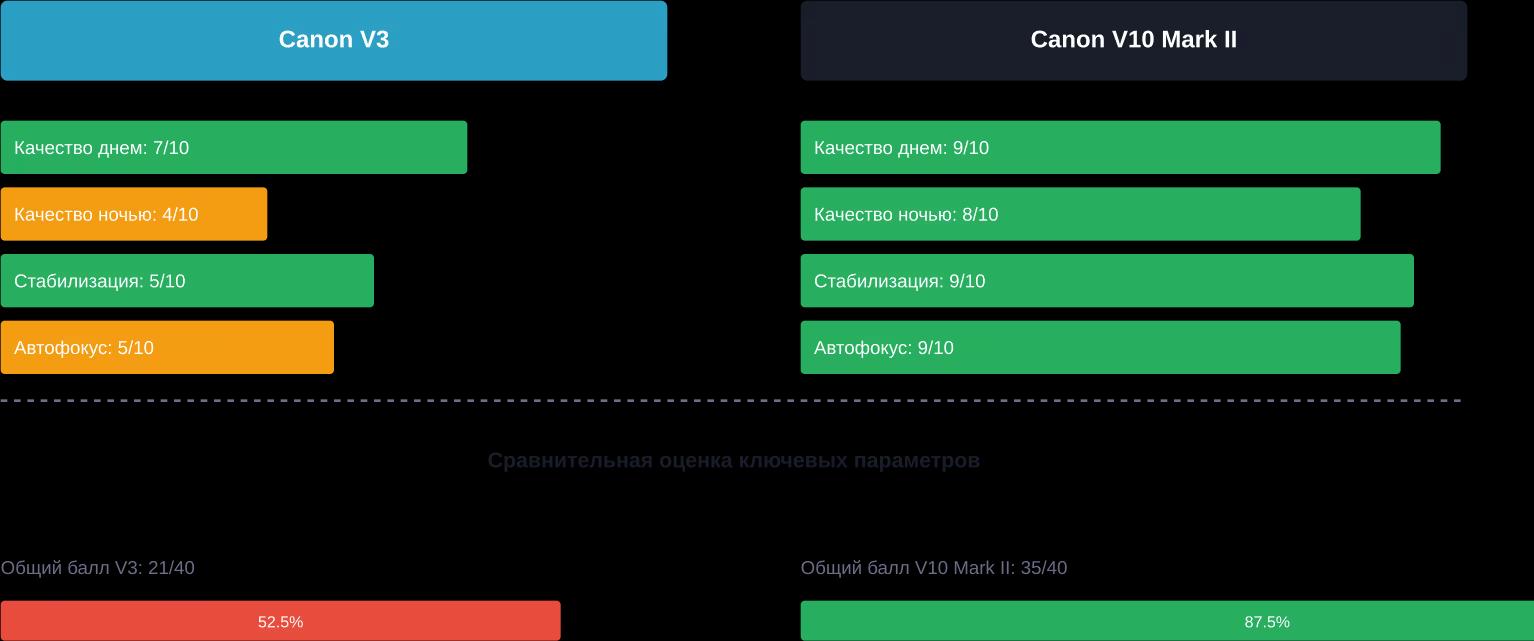Click the 'Общий балл V3: 21/40' label

97,568
